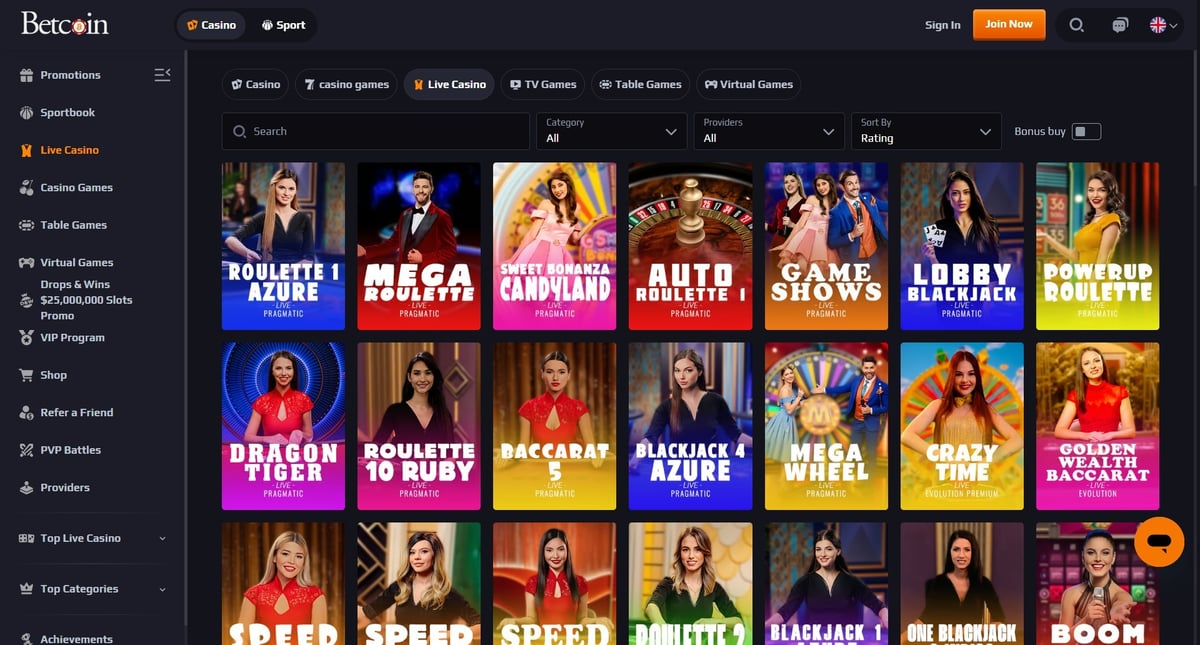Open the Category dropdown filter

[x=611, y=131]
